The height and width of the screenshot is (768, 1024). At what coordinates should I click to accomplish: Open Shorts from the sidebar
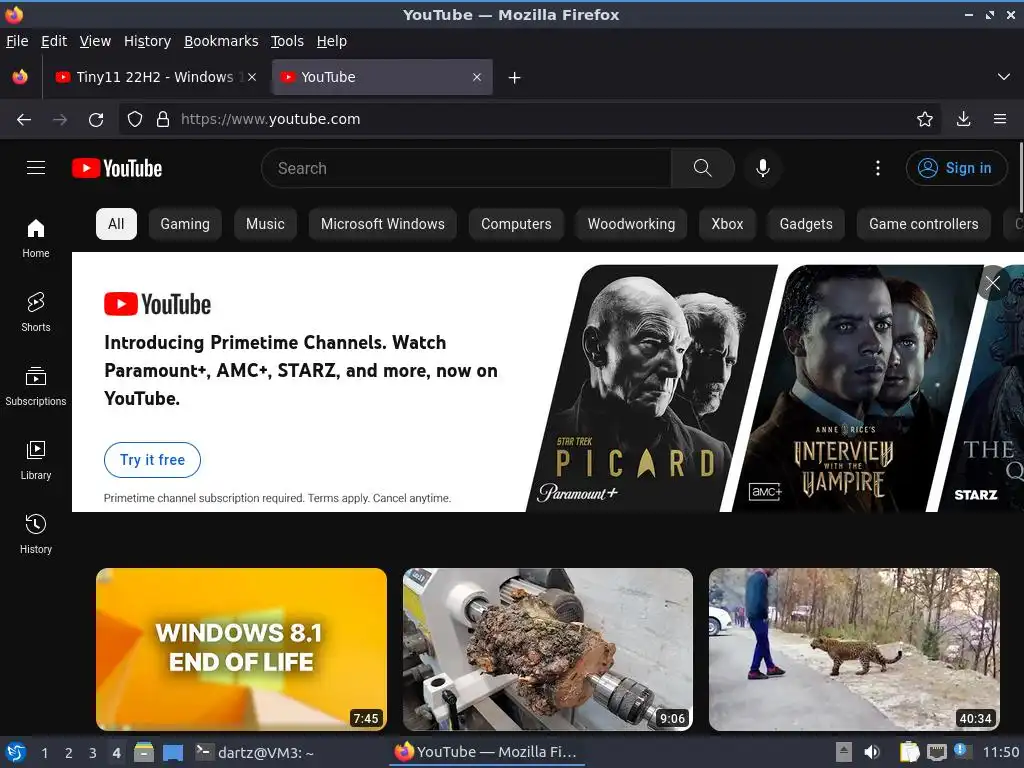click(36, 312)
